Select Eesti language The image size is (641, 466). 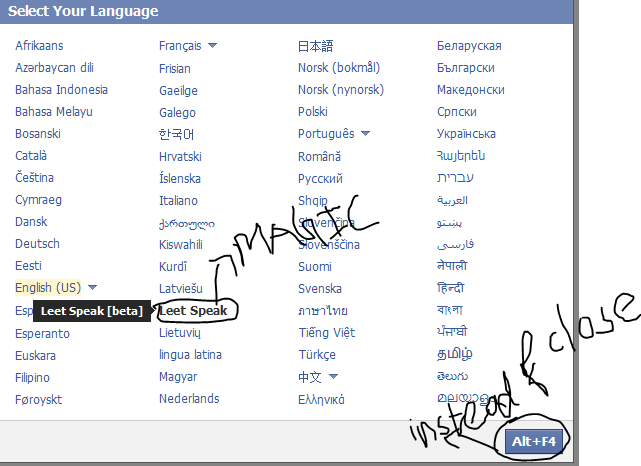click(28, 266)
